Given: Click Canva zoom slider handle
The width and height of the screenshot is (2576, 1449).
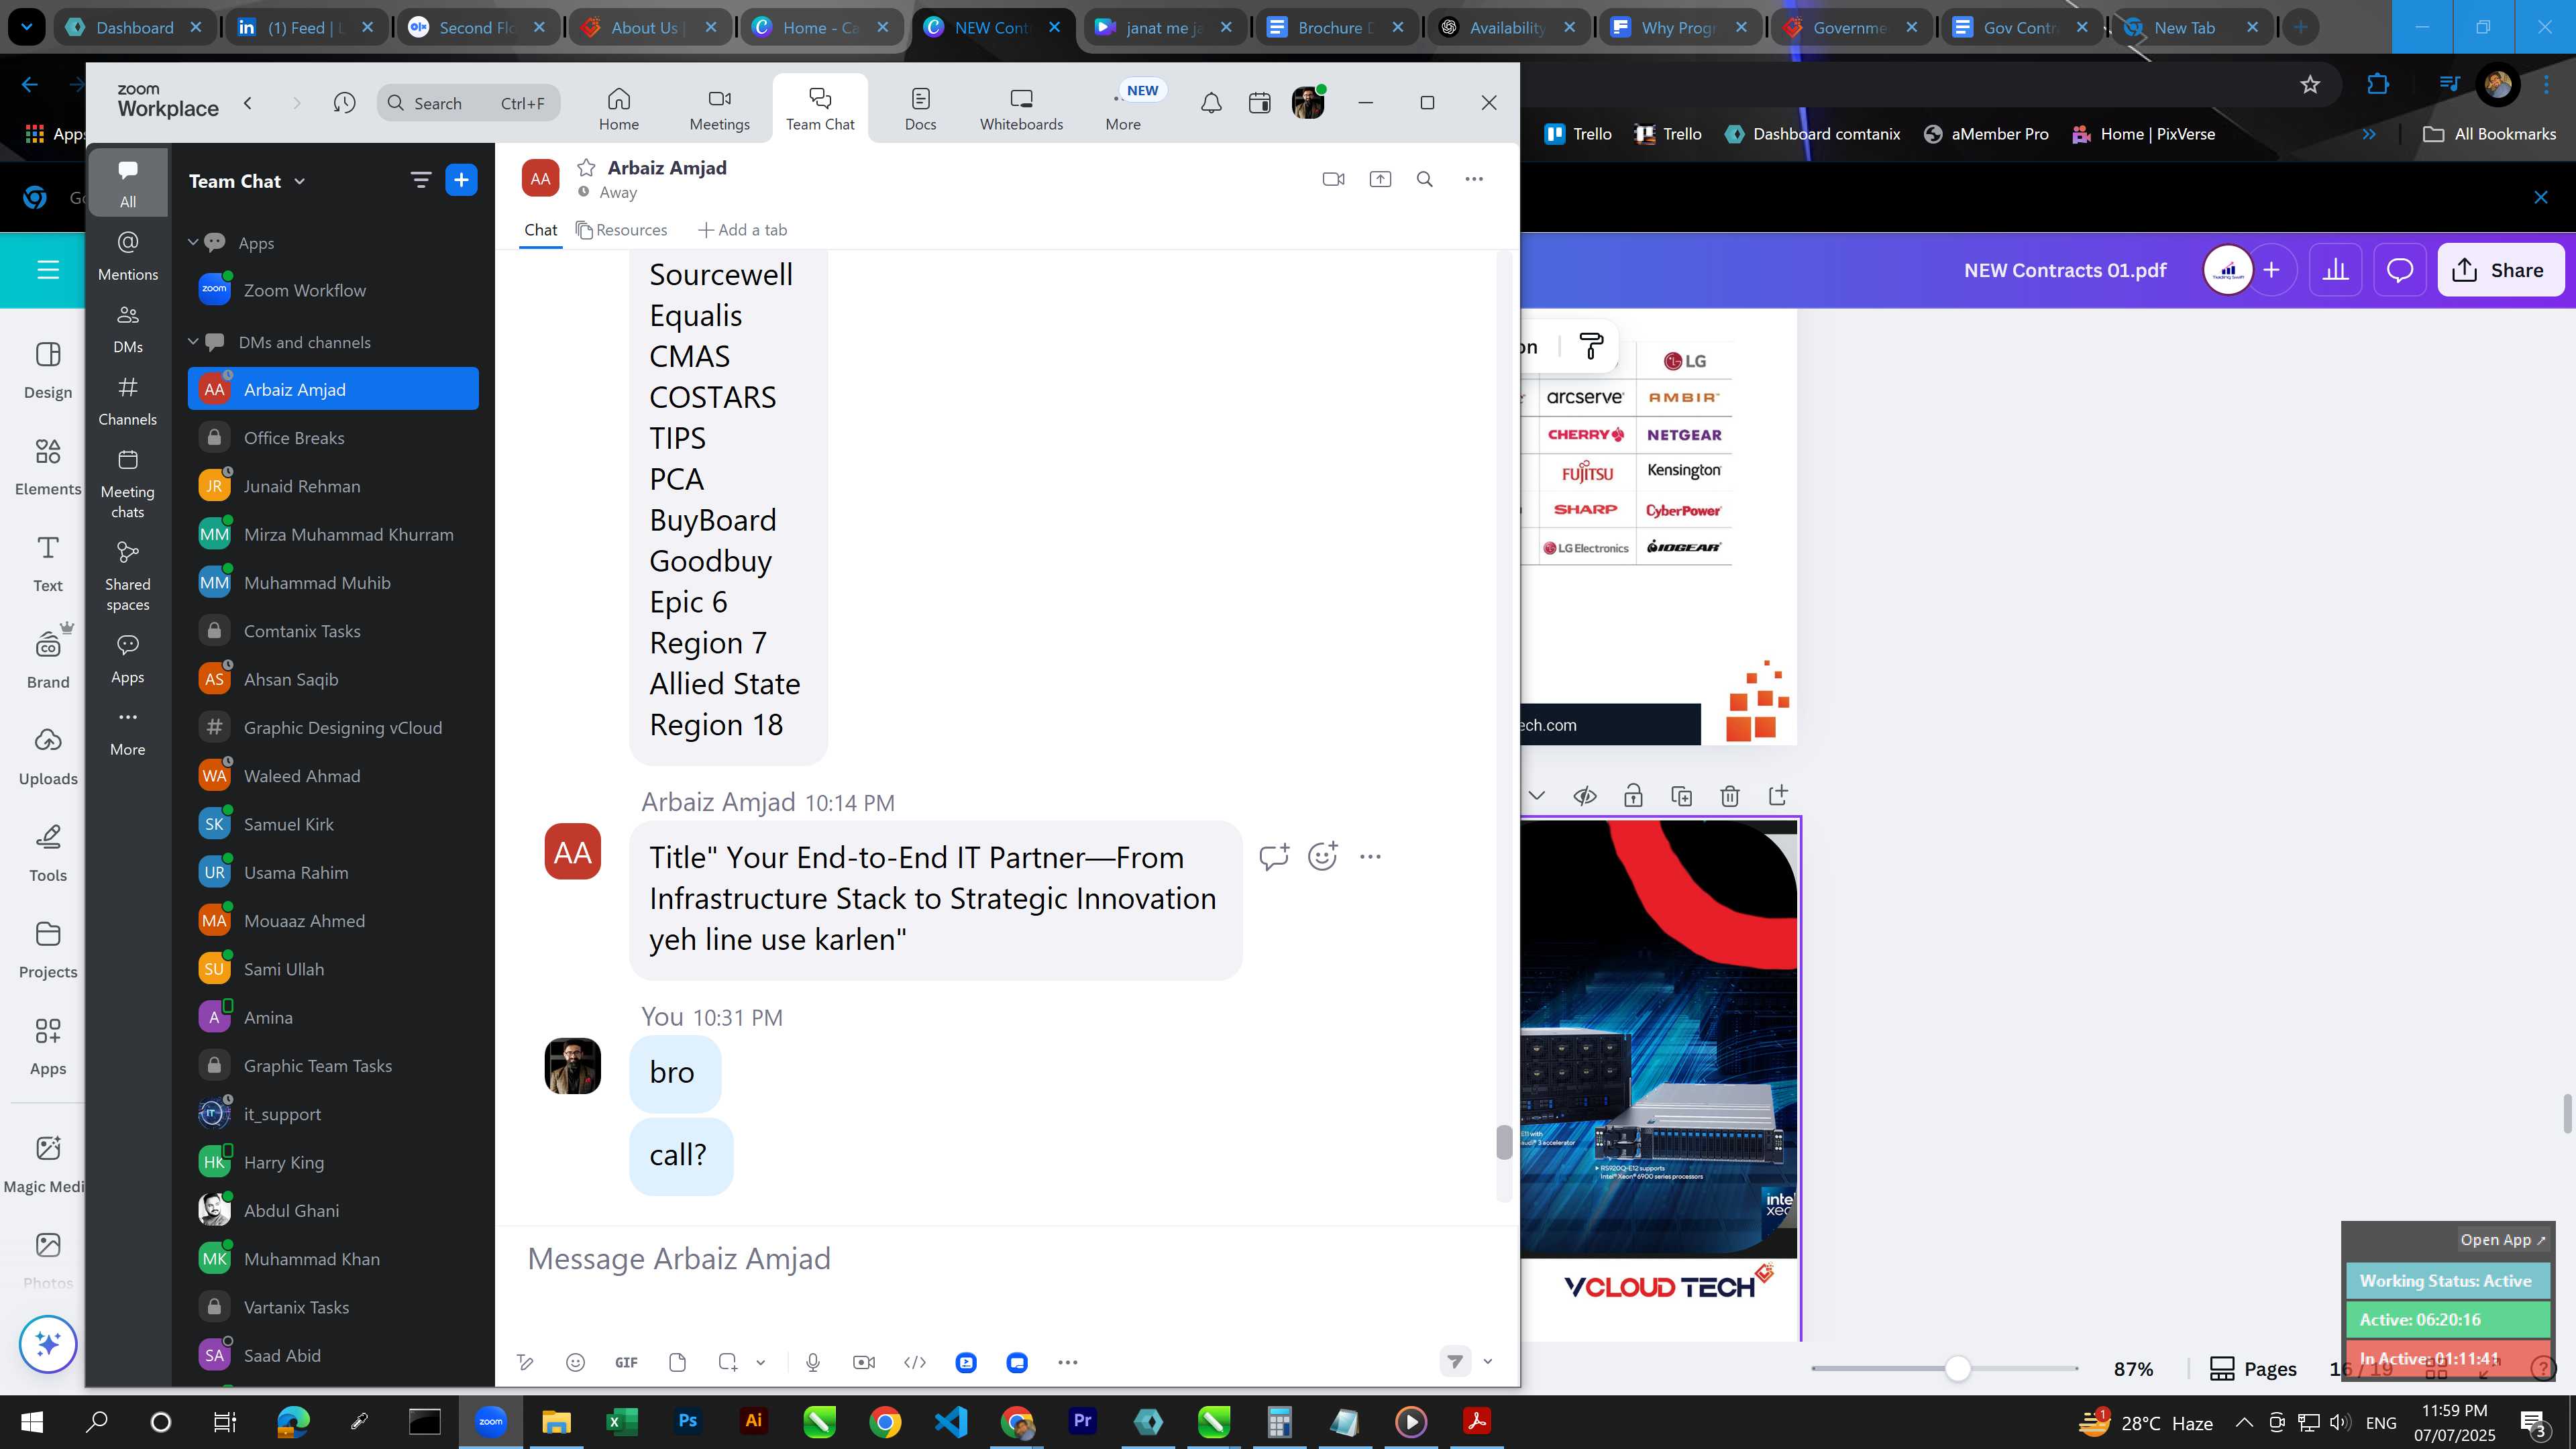Looking at the screenshot, I should pos(1957,1368).
